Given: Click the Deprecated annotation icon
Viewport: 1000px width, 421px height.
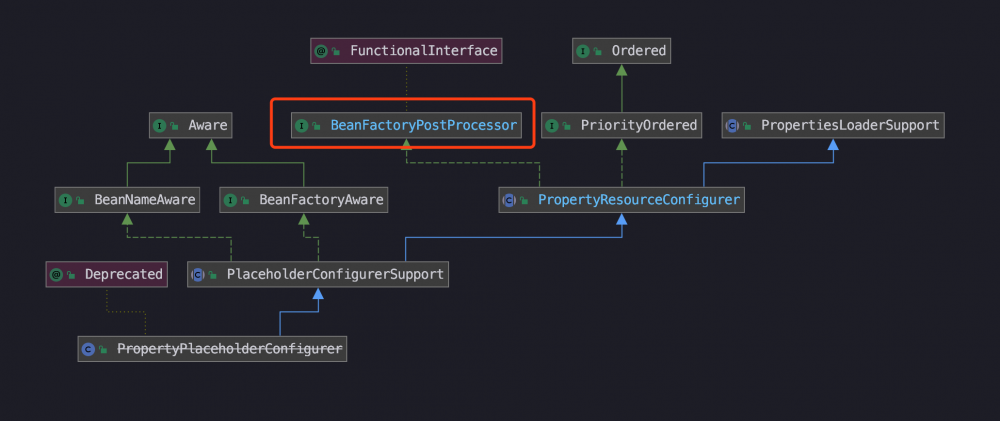Looking at the screenshot, I should pyautogui.click(x=57, y=274).
